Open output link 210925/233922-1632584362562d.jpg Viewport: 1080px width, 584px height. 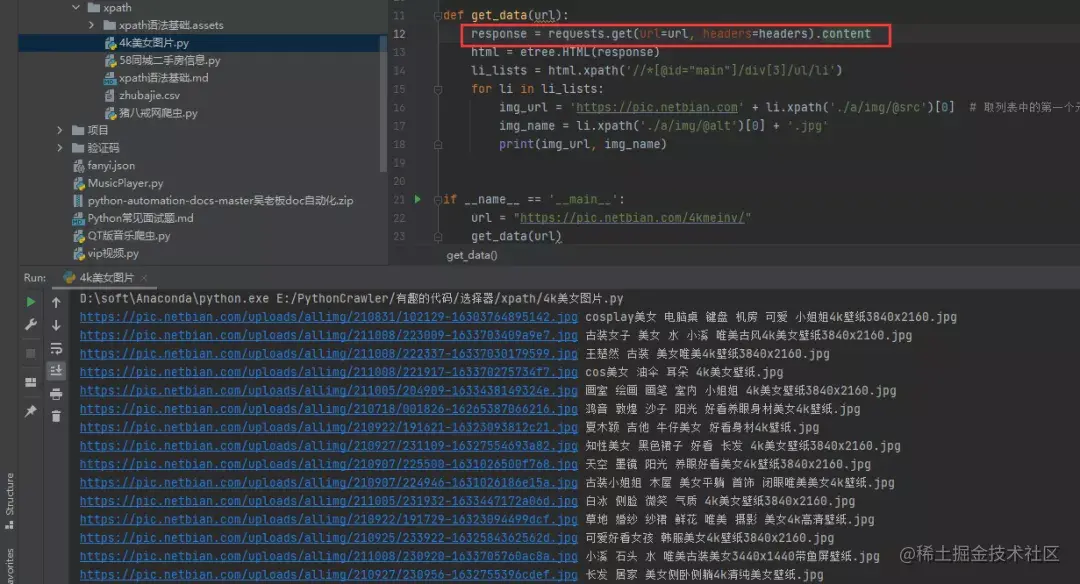tap(329, 538)
